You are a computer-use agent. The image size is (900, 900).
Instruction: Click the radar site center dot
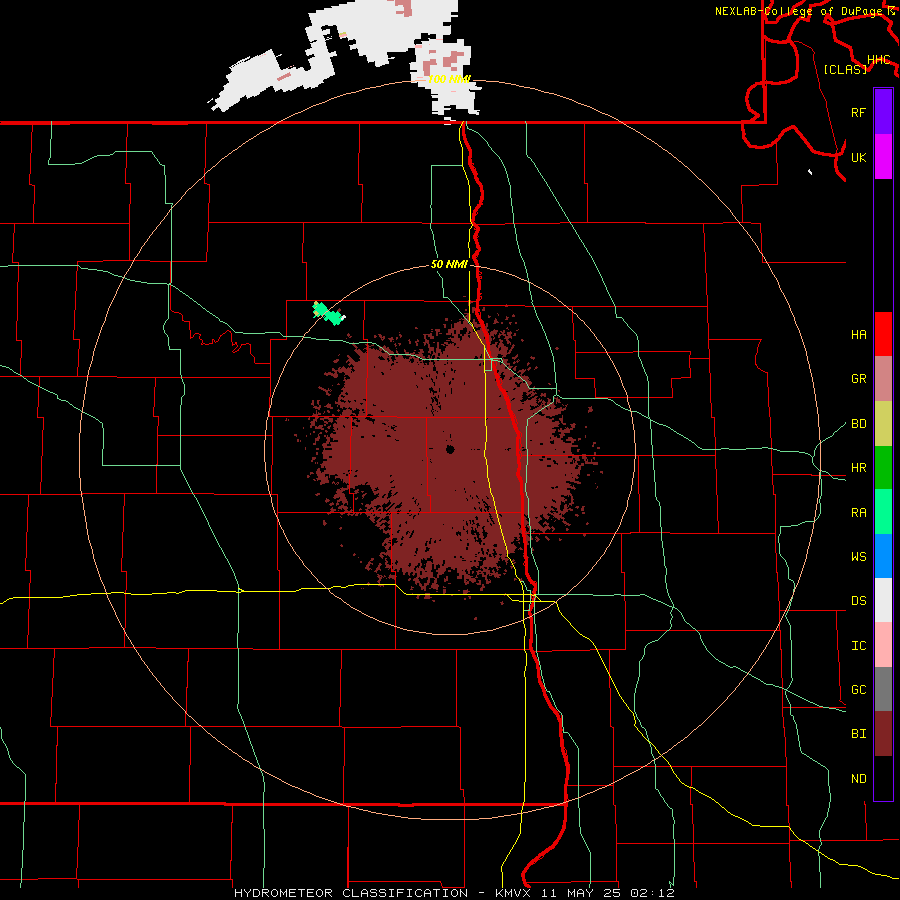(450, 449)
